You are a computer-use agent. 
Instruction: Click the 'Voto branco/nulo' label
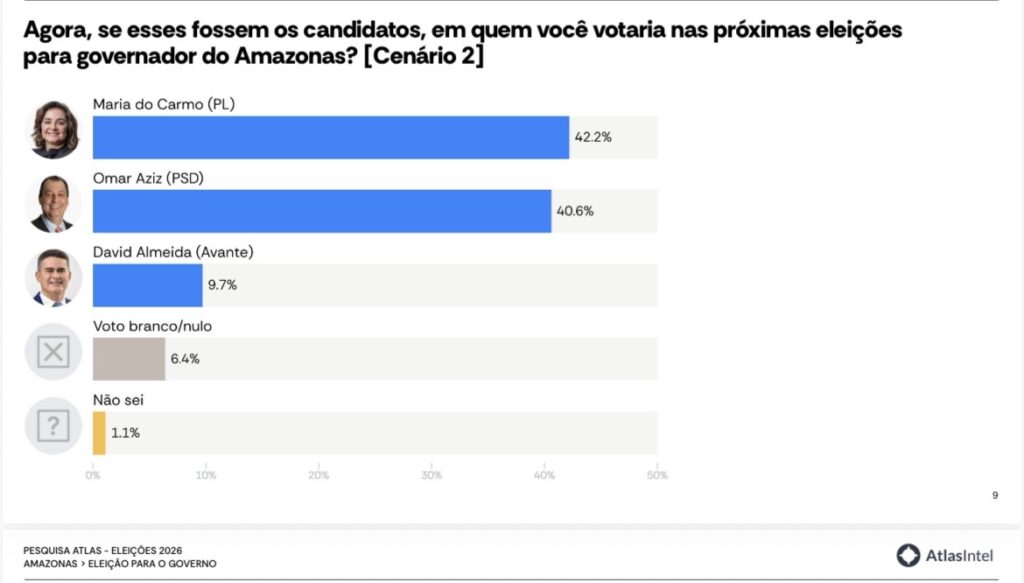point(152,326)
